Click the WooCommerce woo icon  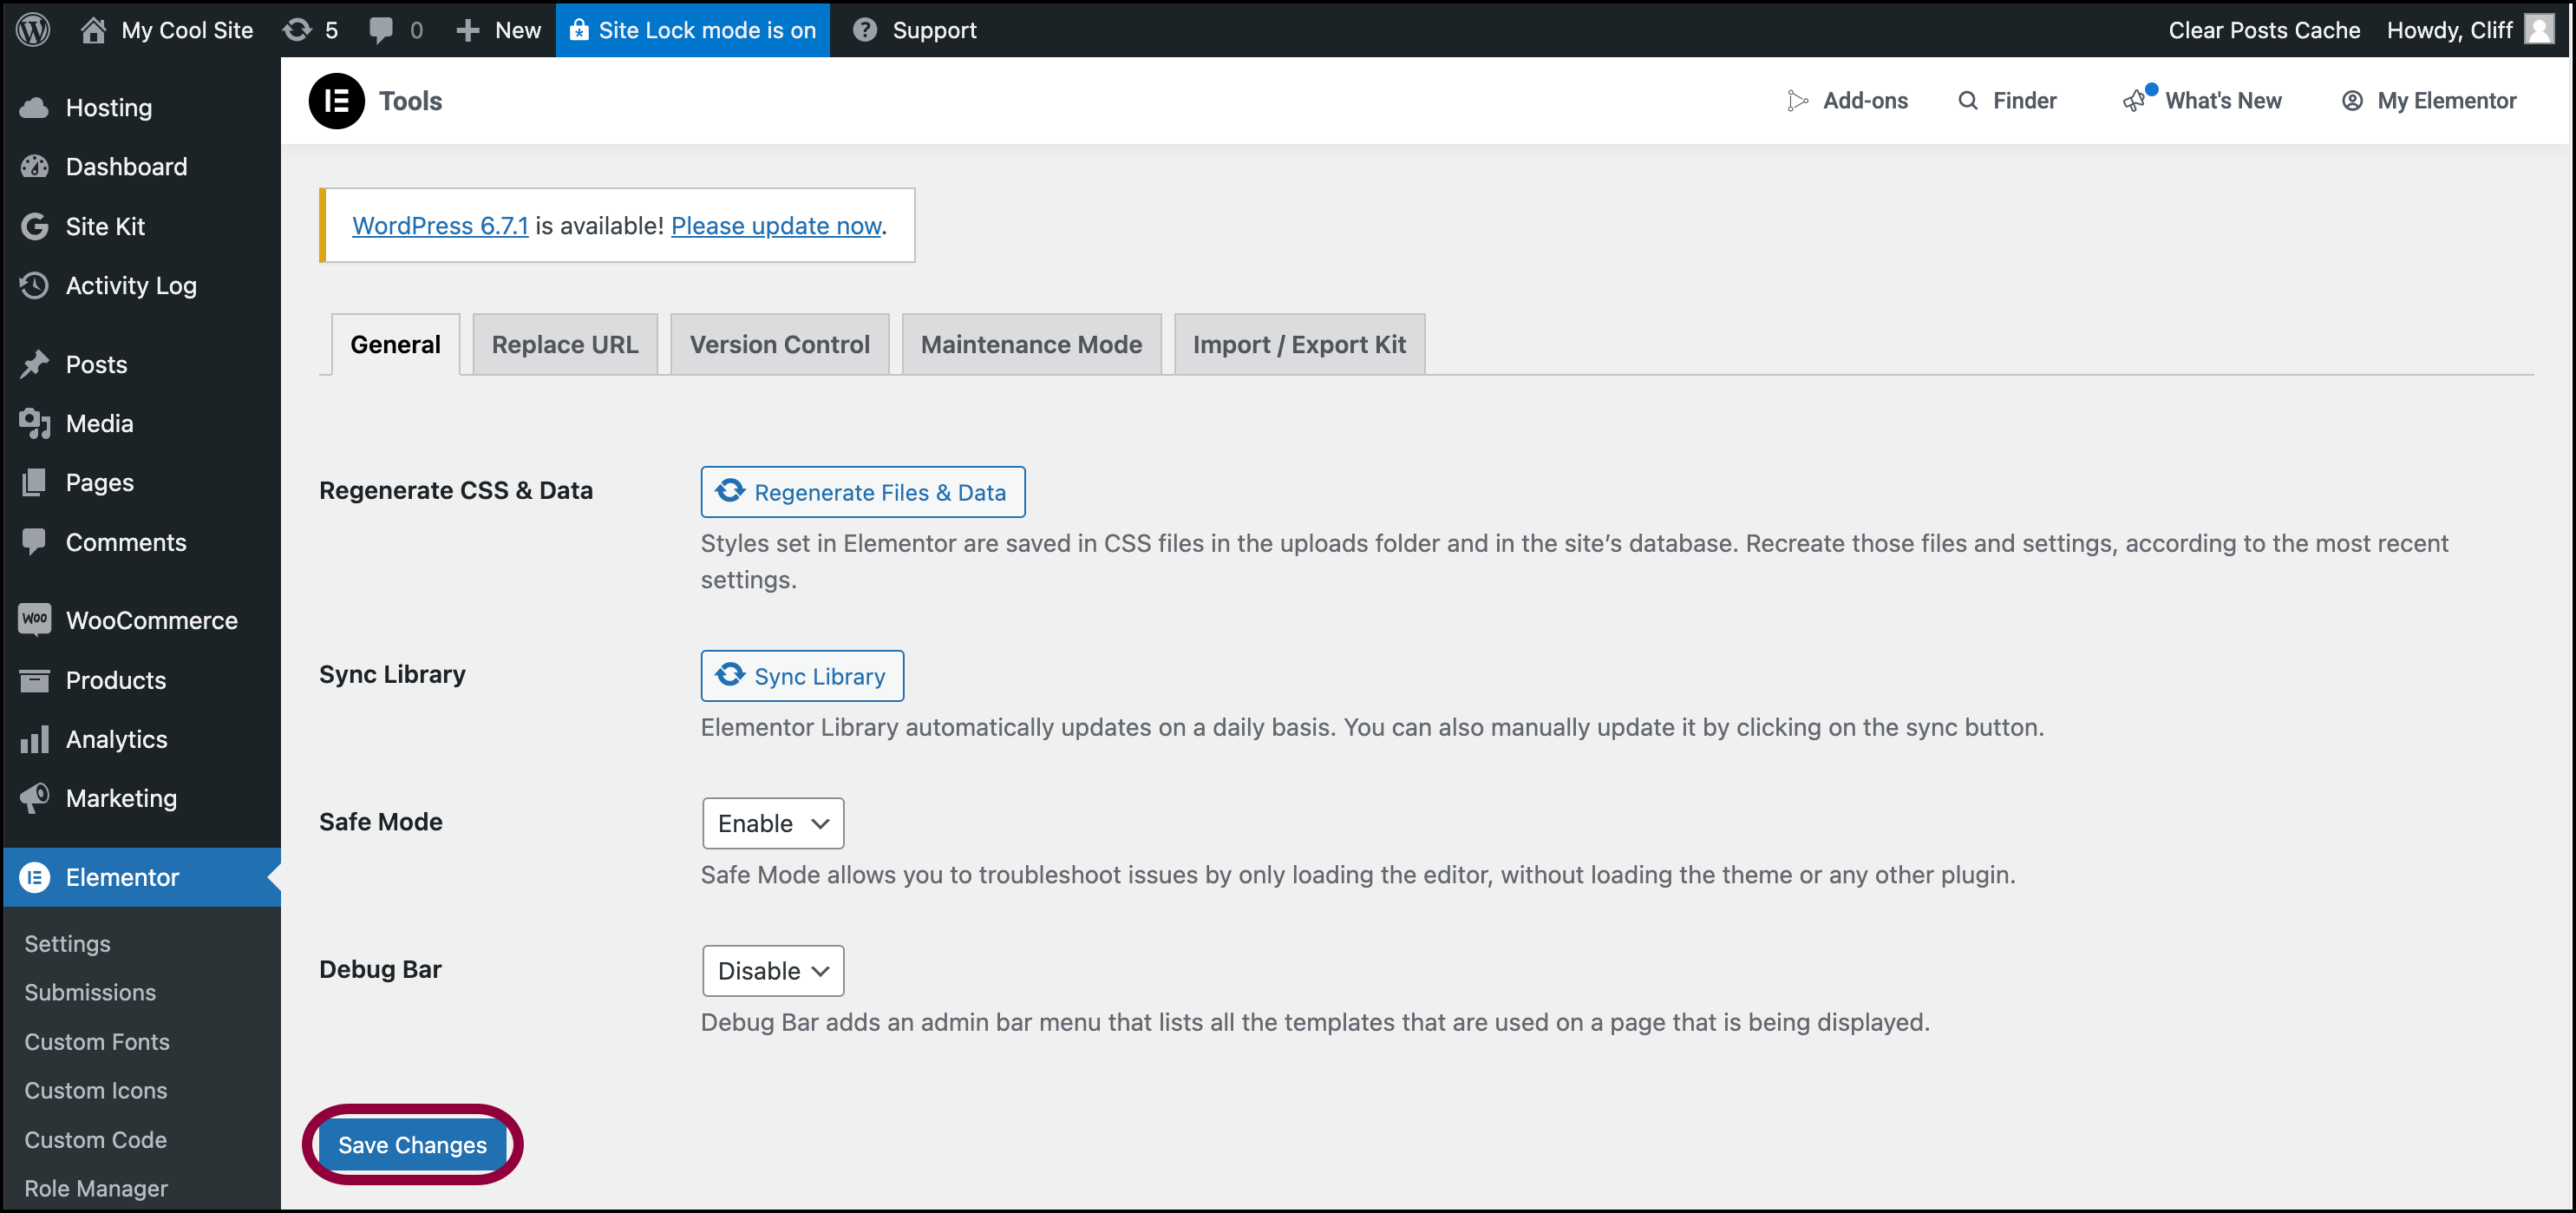click(35, 619)
